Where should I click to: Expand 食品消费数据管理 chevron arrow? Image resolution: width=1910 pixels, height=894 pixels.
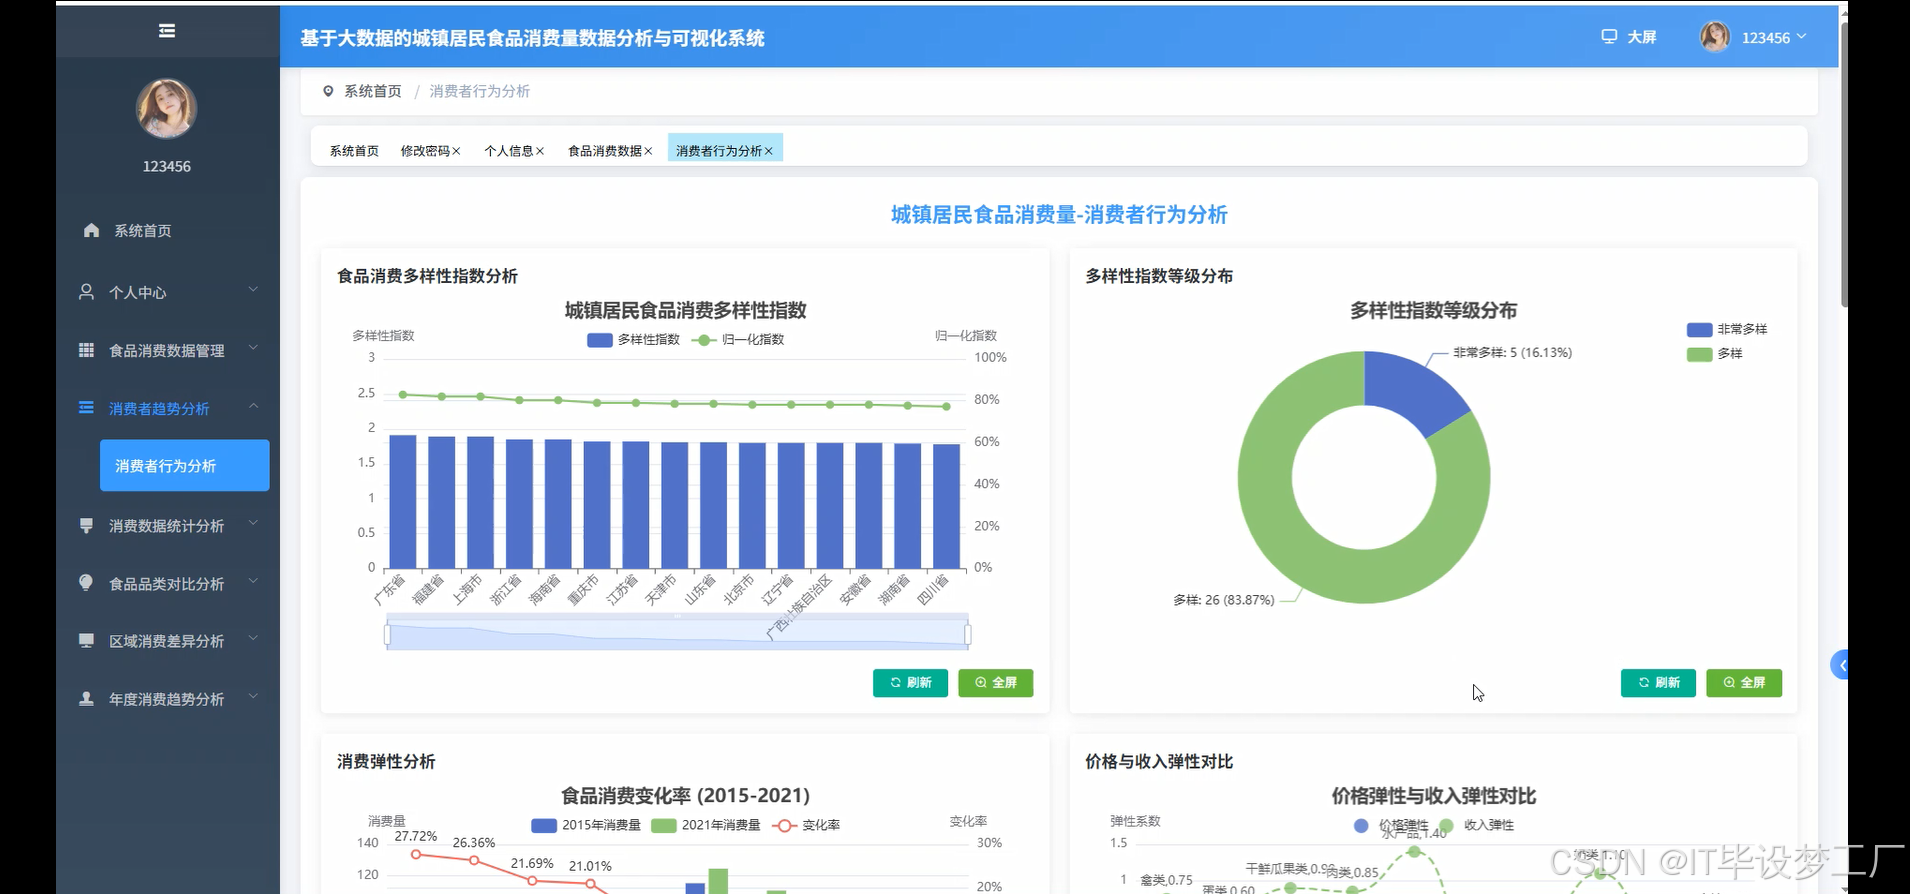click(253, 348)
